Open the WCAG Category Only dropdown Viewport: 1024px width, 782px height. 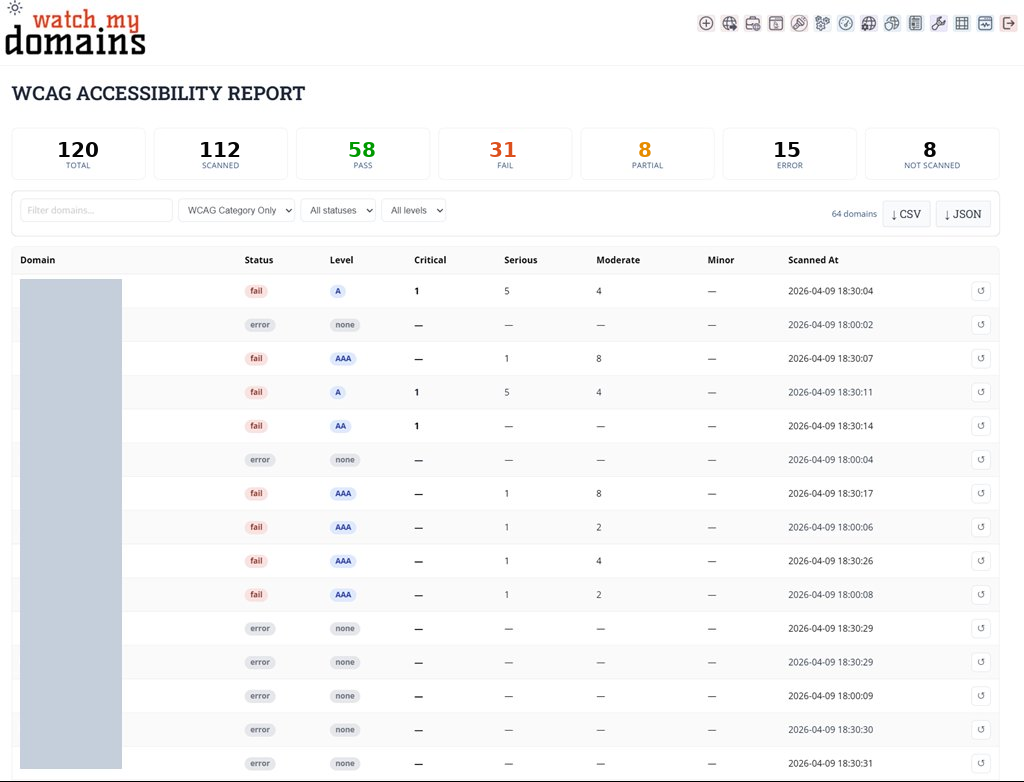tap(236, 210)
